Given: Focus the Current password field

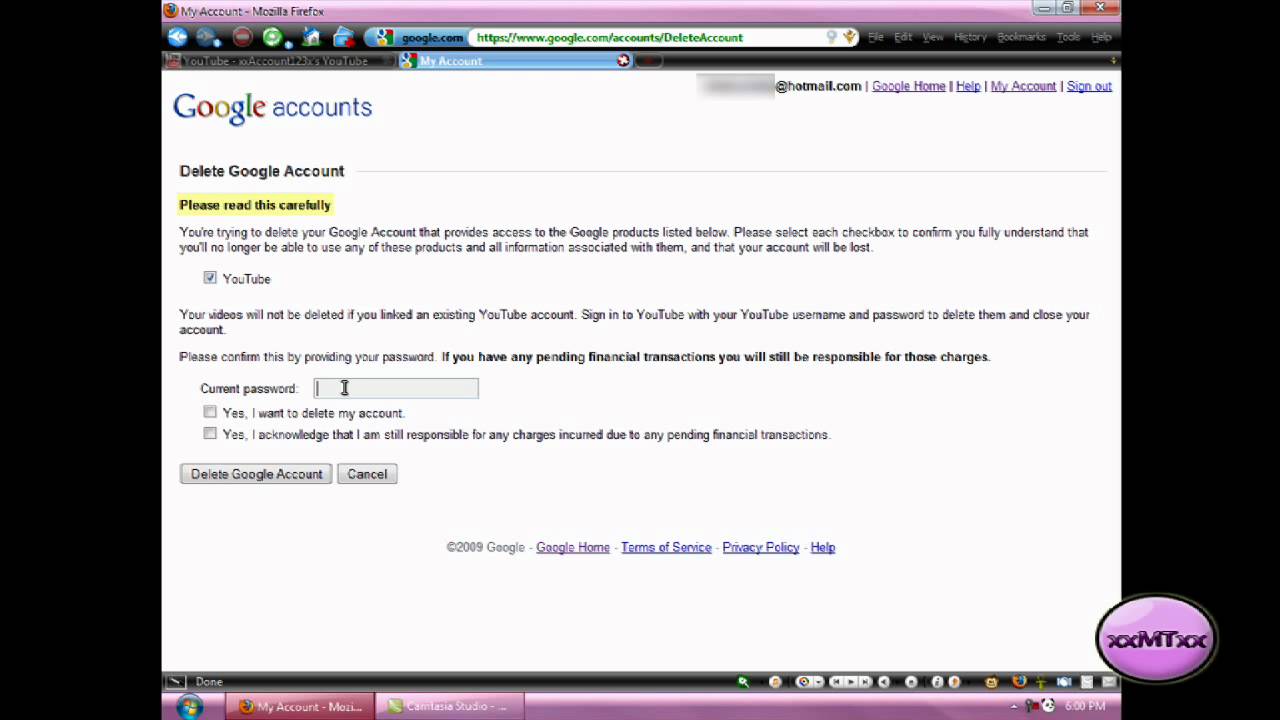Looking at the screenshot, I should coord(396,388).
